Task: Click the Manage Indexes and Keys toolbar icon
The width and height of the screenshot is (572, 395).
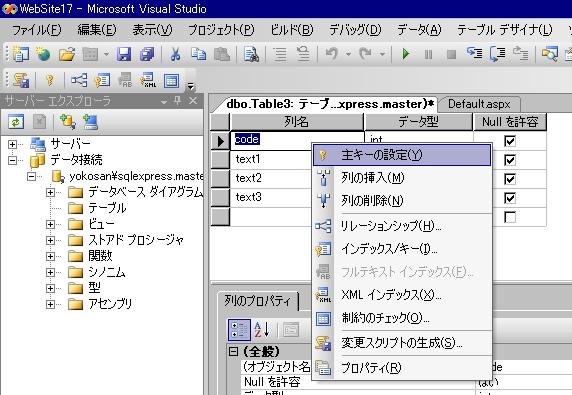Action: (102, 80)
